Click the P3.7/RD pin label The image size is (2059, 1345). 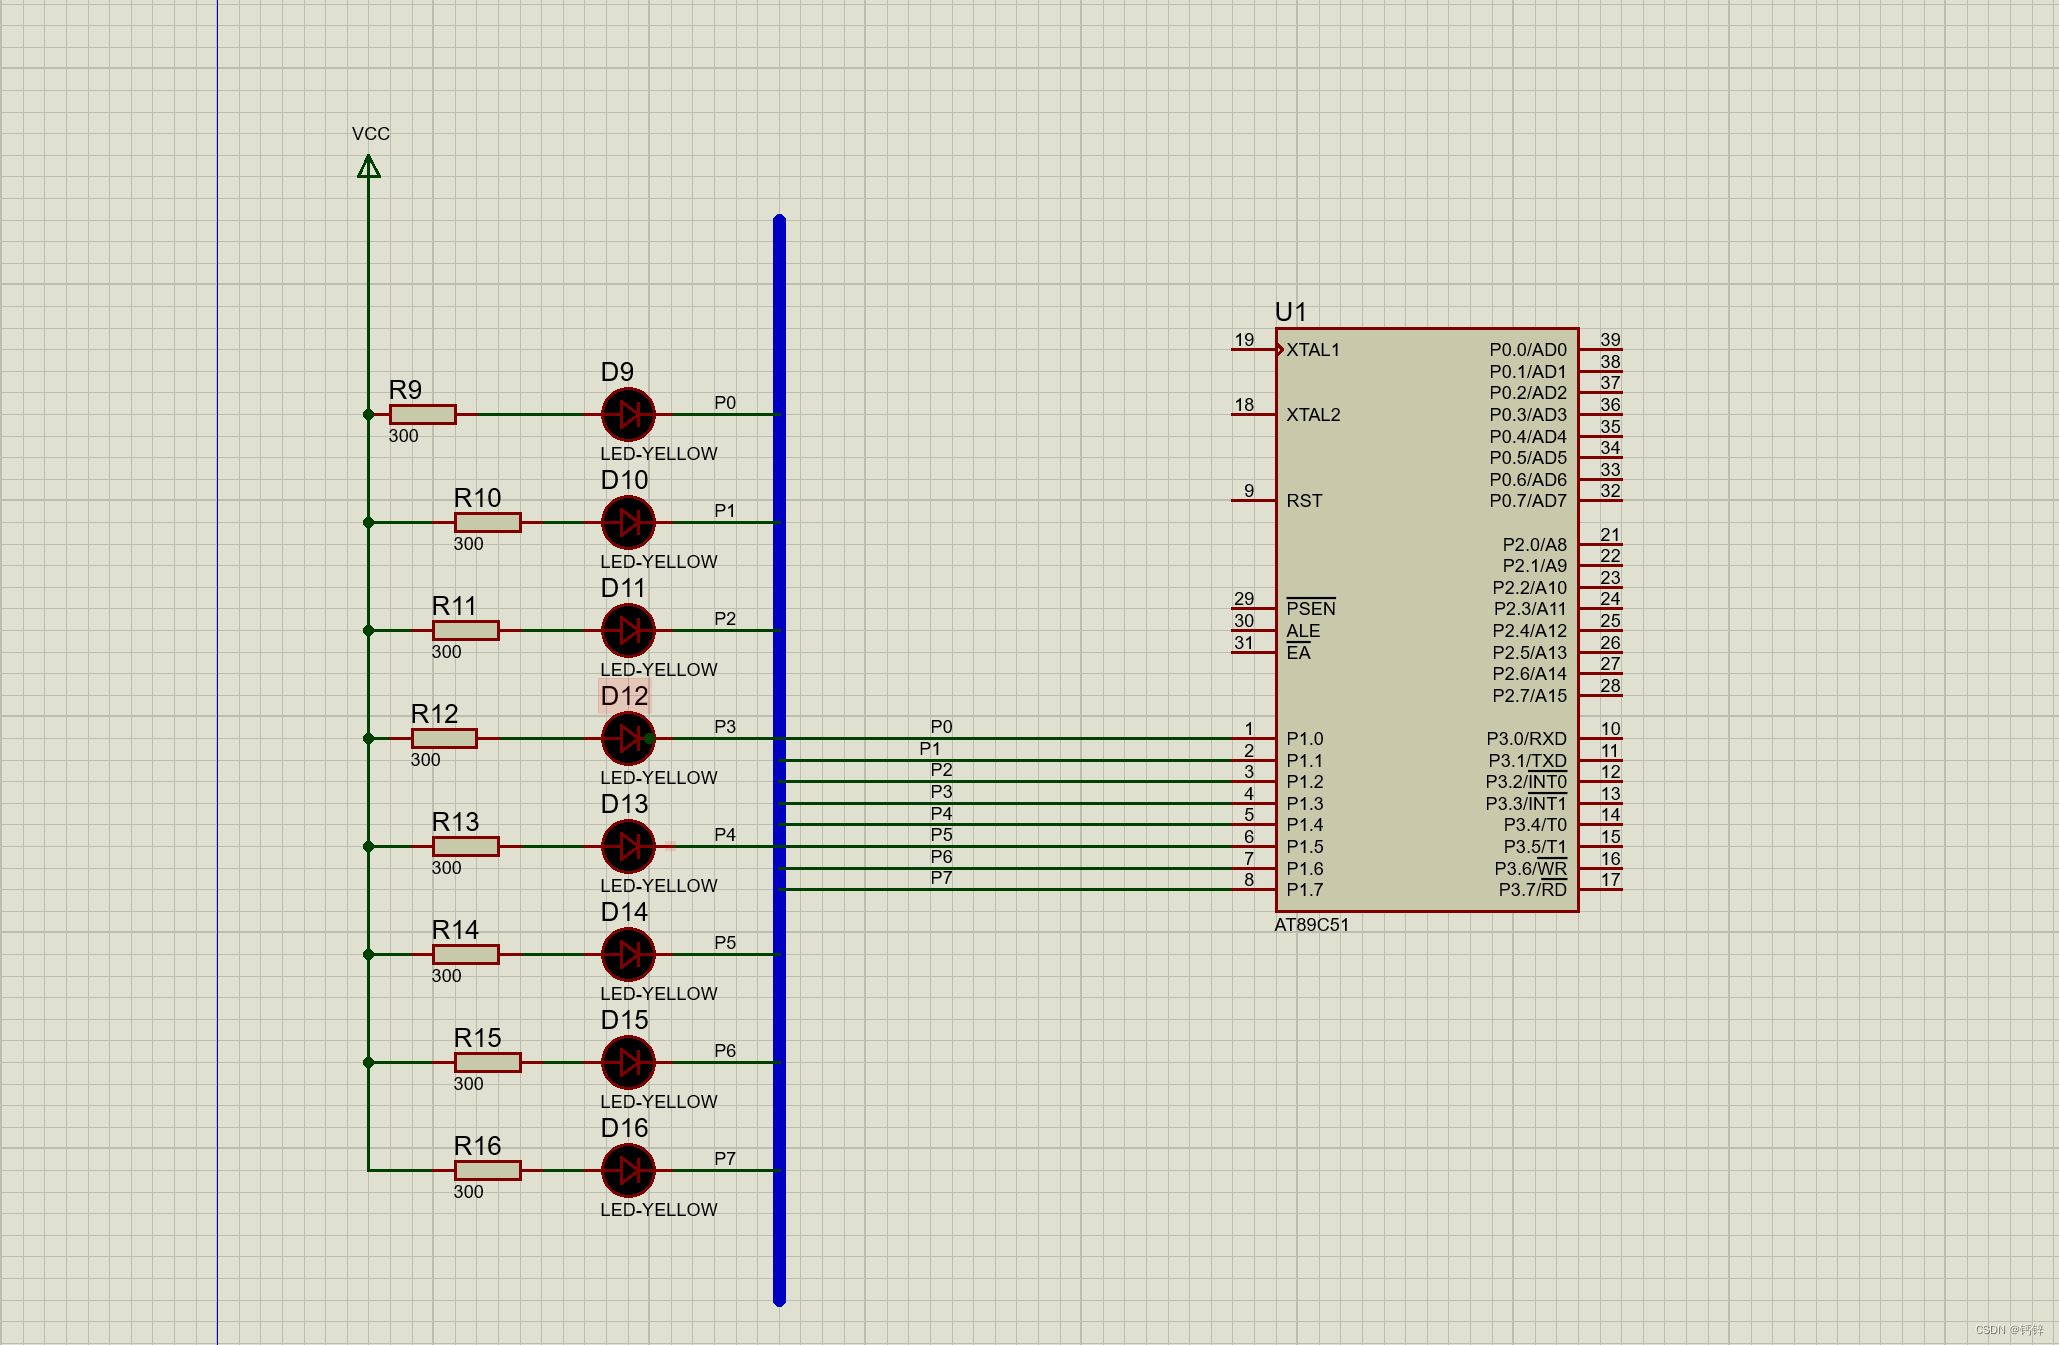(x=1533, y=890)
